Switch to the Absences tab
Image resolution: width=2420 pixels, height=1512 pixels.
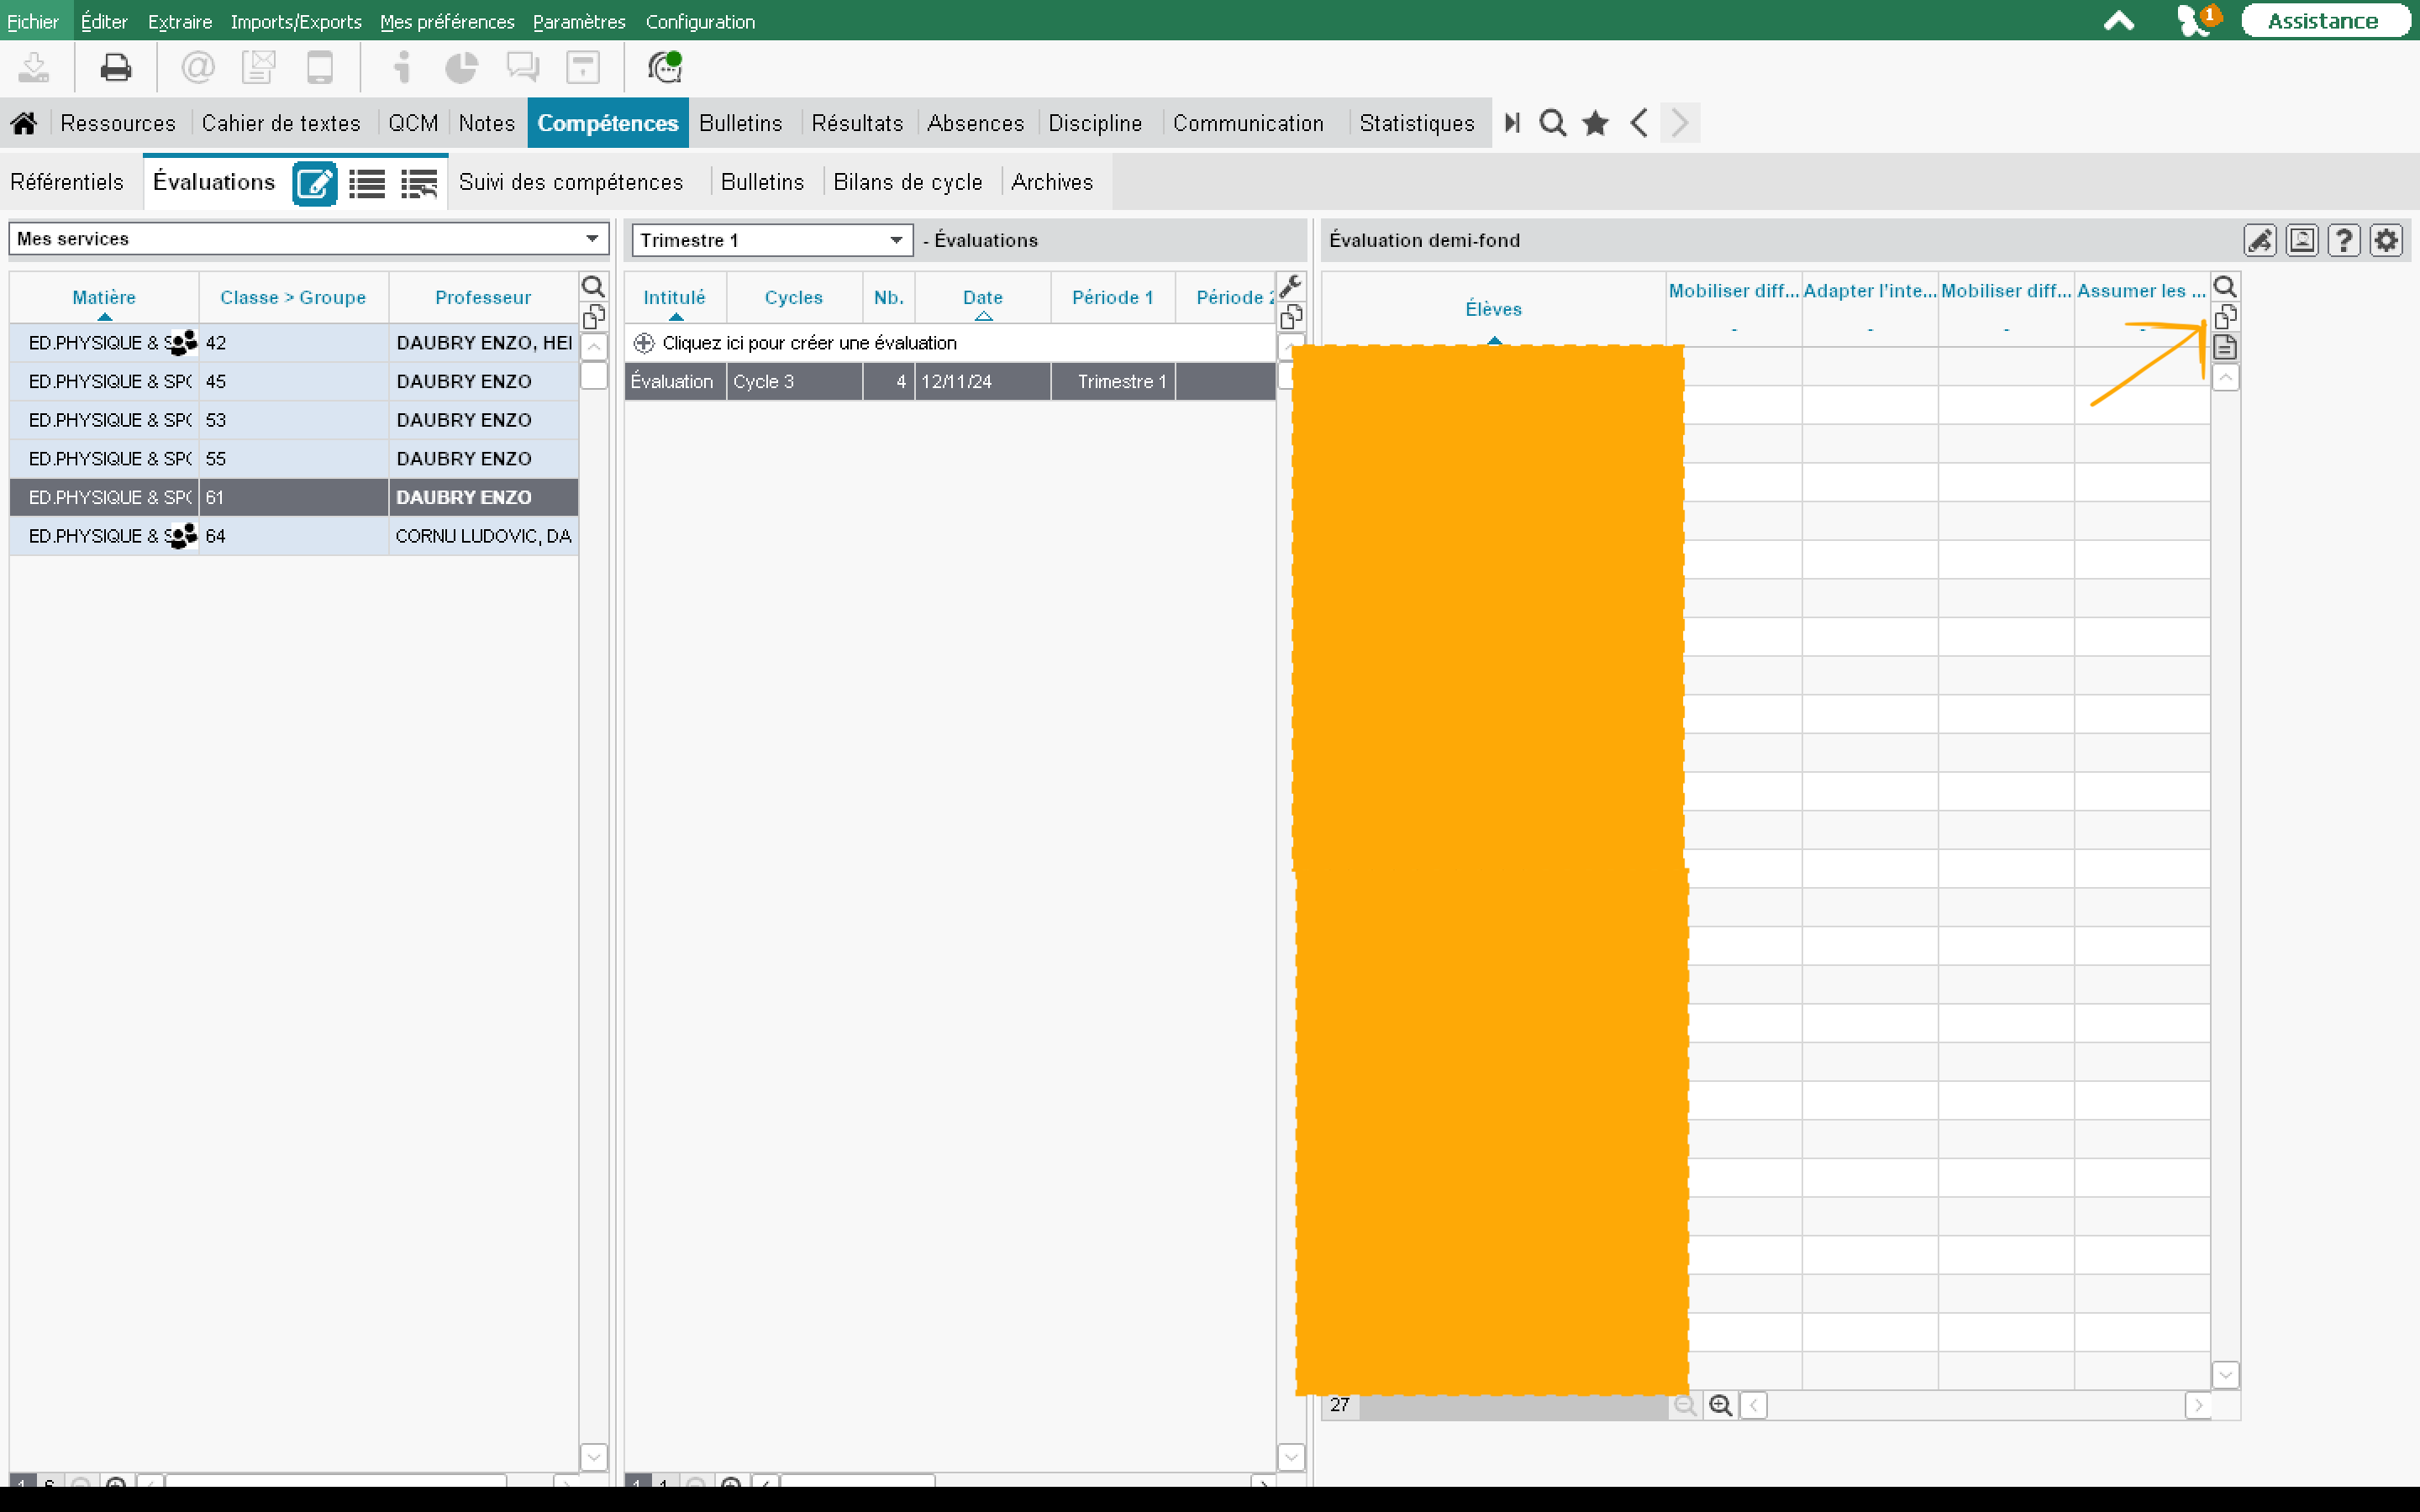[x=975, y=123]
